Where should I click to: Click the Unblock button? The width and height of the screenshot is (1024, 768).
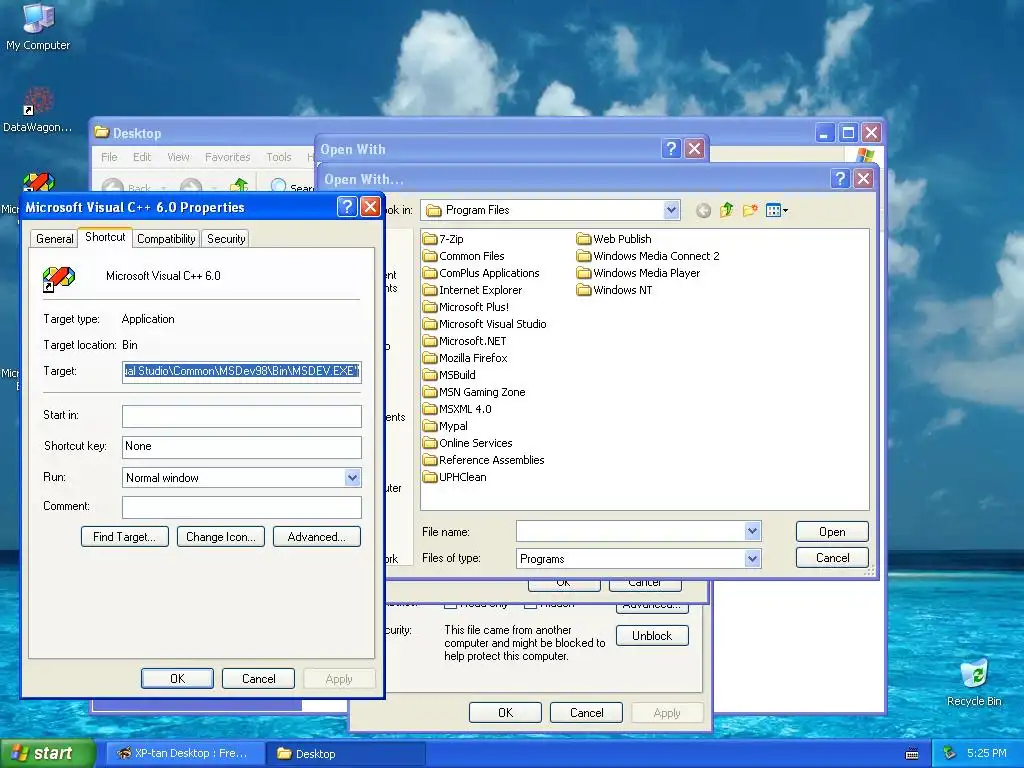pyautogui.click(x=652, y=635)
